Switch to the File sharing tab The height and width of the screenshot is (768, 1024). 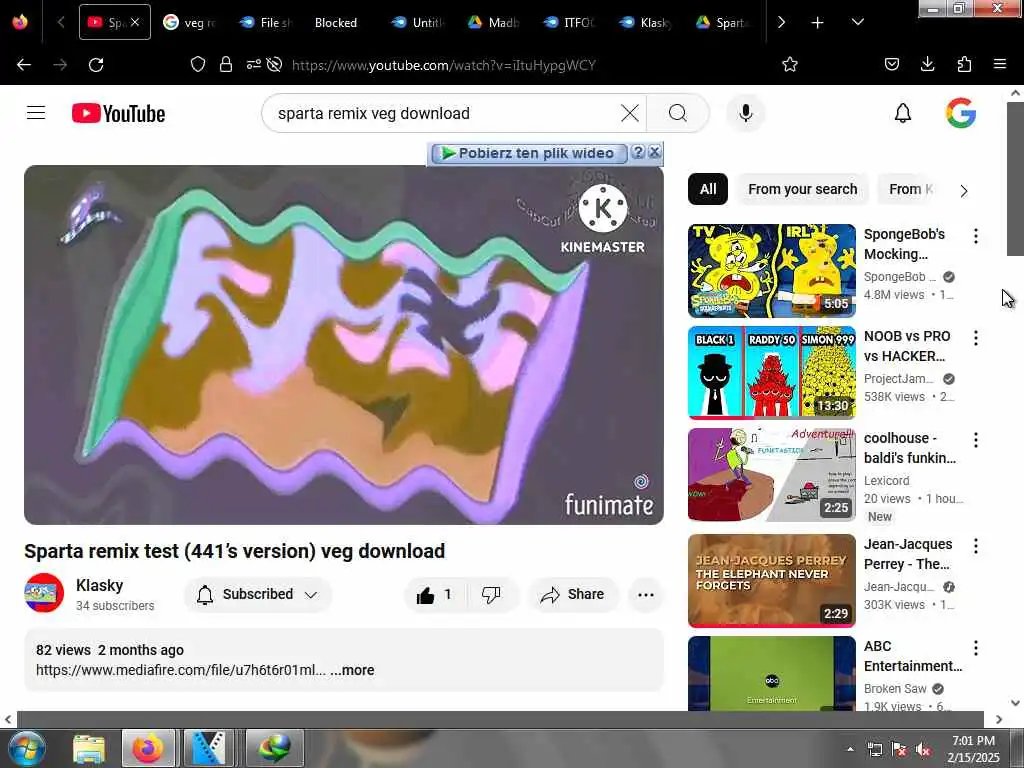pos(266,22)
